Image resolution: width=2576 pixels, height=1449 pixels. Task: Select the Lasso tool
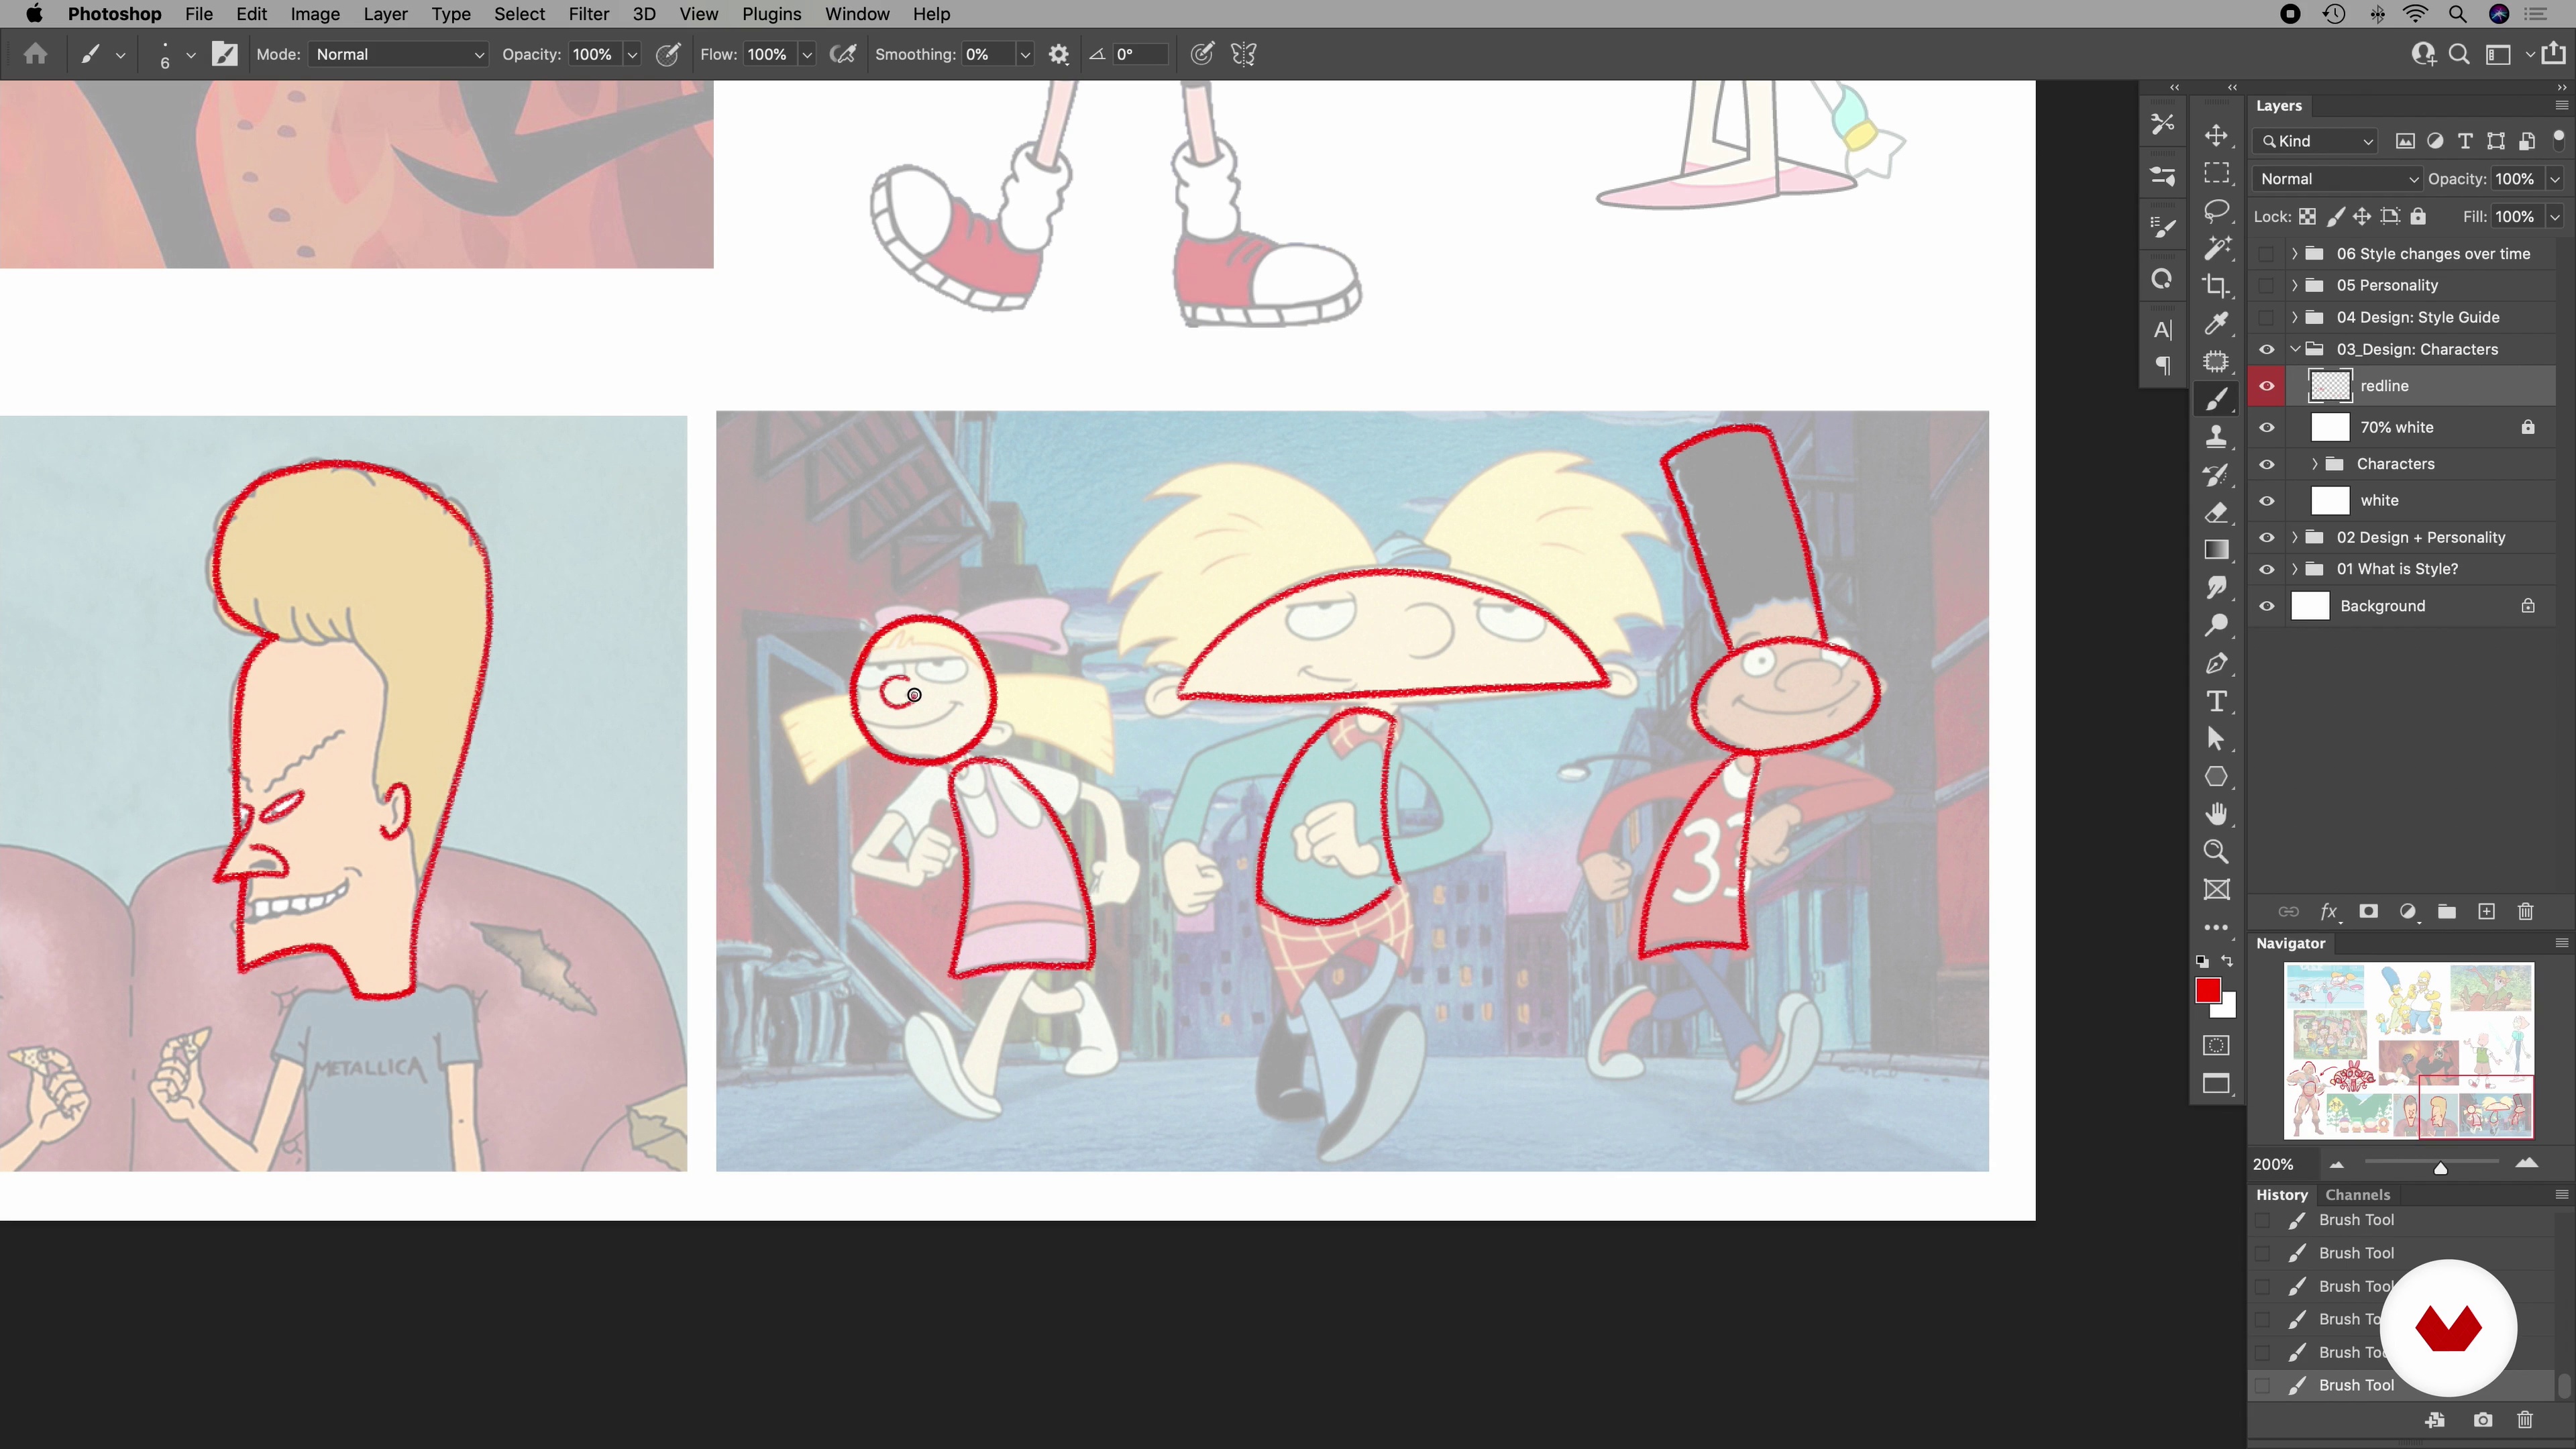pos(2216,211)
